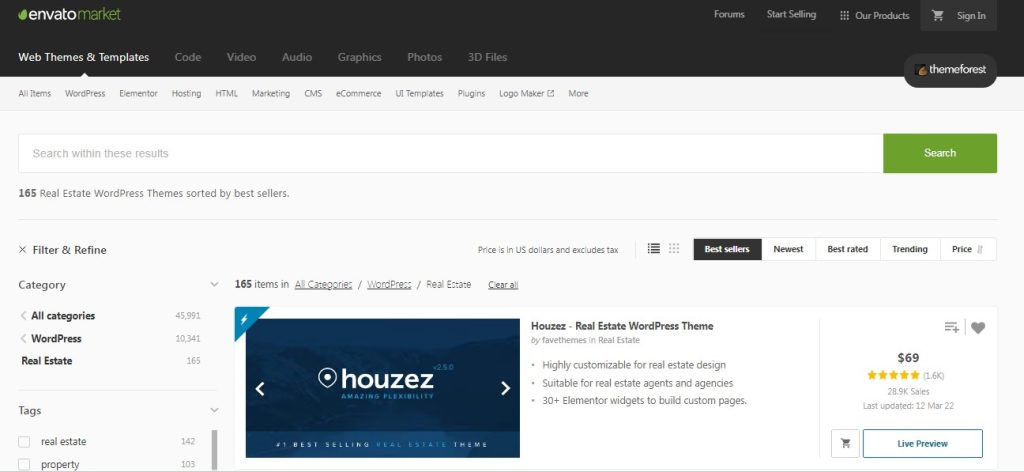This screenshot has width=1024, height=472.
Task: Click the lightning badge on Houzez thumbnail
Action: [x=245, y=319]
